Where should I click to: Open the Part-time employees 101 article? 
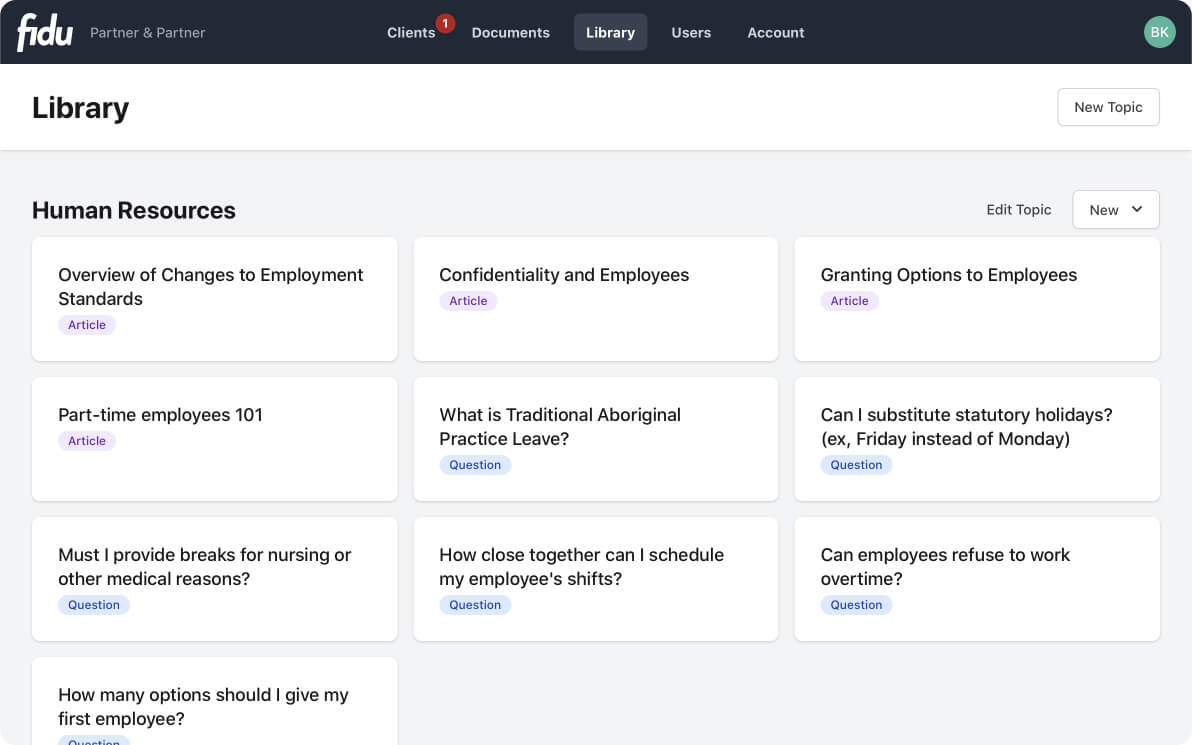(x=214, y=438)
